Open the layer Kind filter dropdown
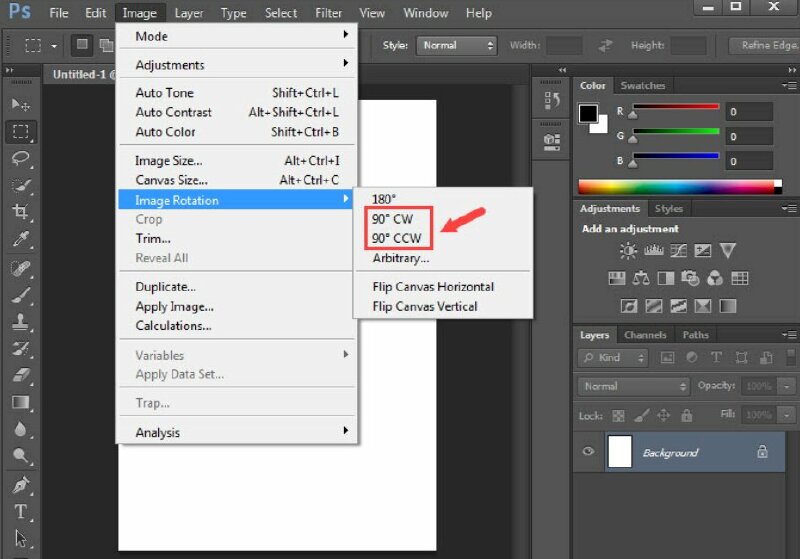Screen dimensions: 800x559 coord(613,358)
